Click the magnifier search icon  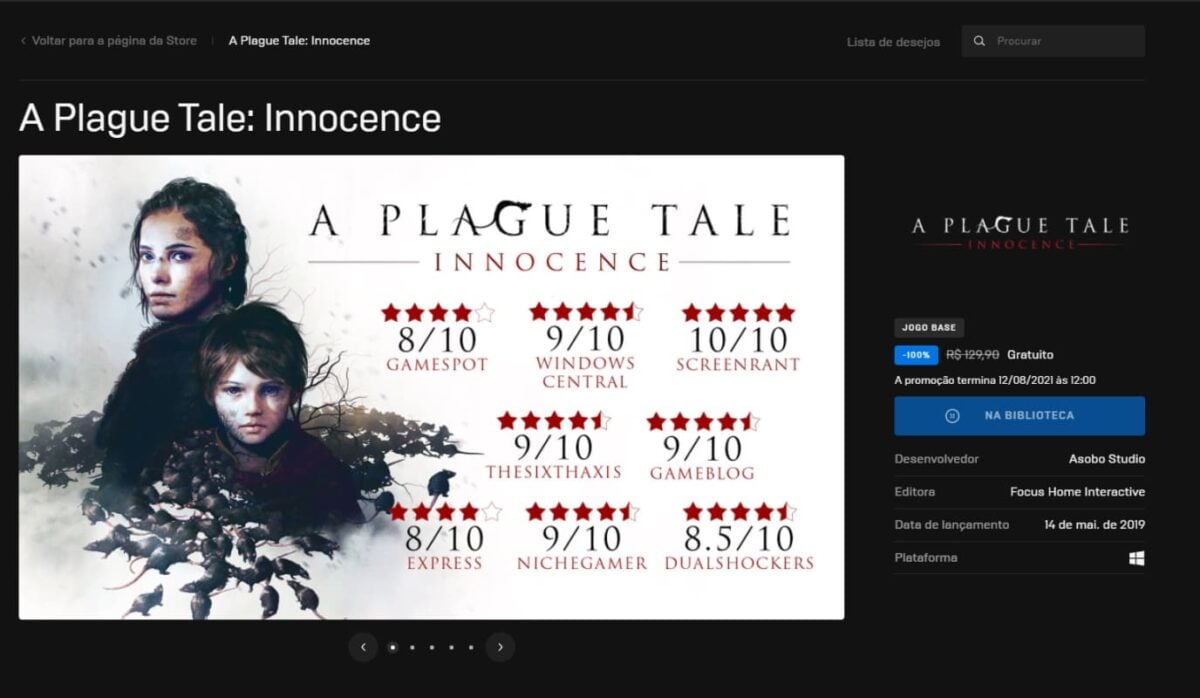[979, 41]
